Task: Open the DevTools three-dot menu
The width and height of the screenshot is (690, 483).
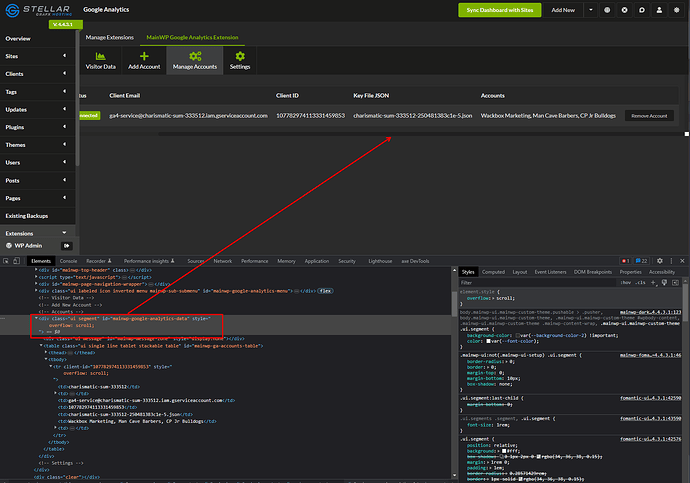Action: (671, 261)
